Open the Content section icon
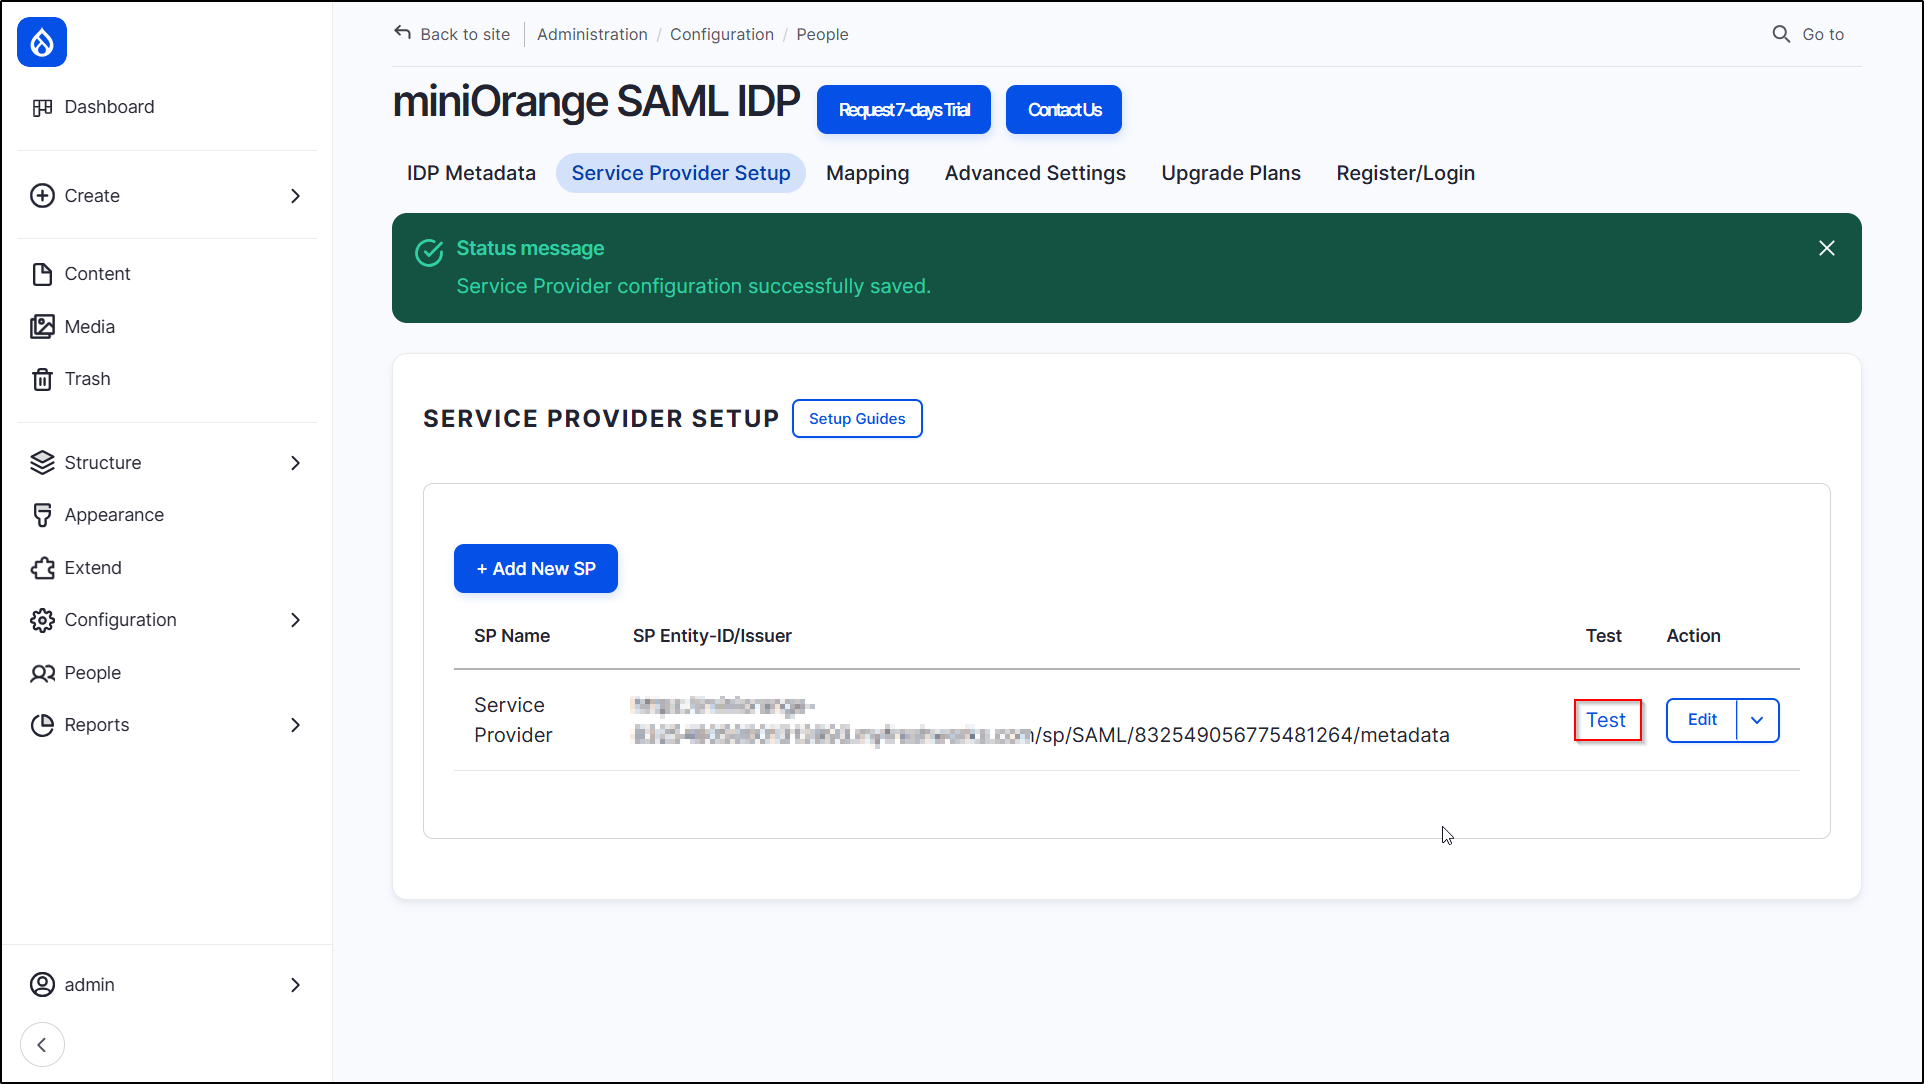 click(x=42, y=273)
